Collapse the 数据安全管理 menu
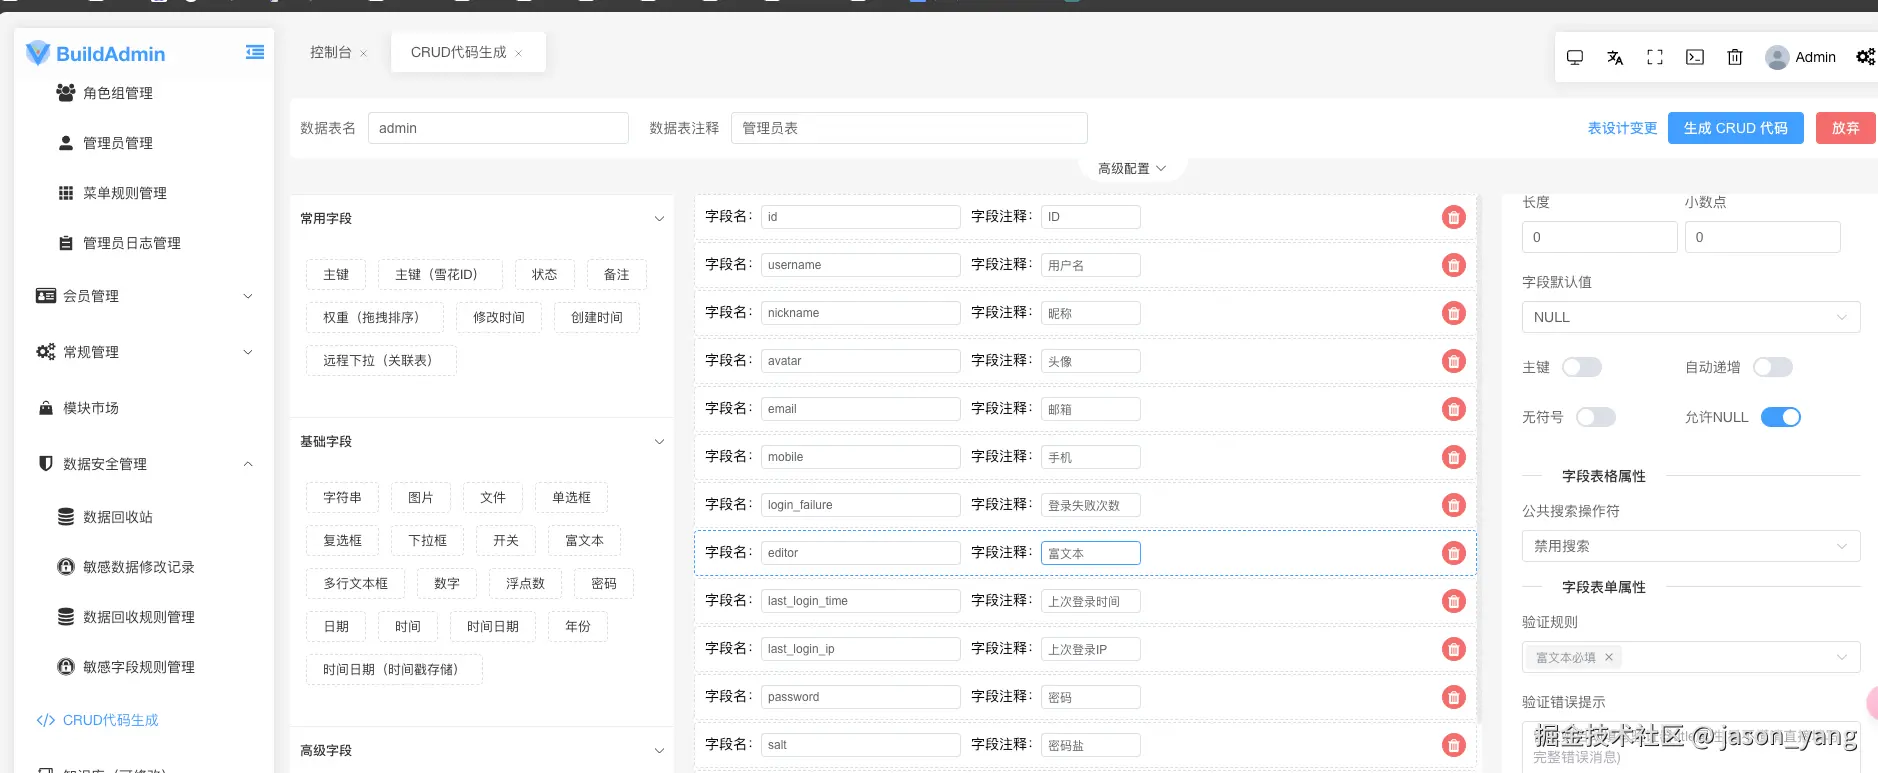1878x773 pixels. click(144, 464)
